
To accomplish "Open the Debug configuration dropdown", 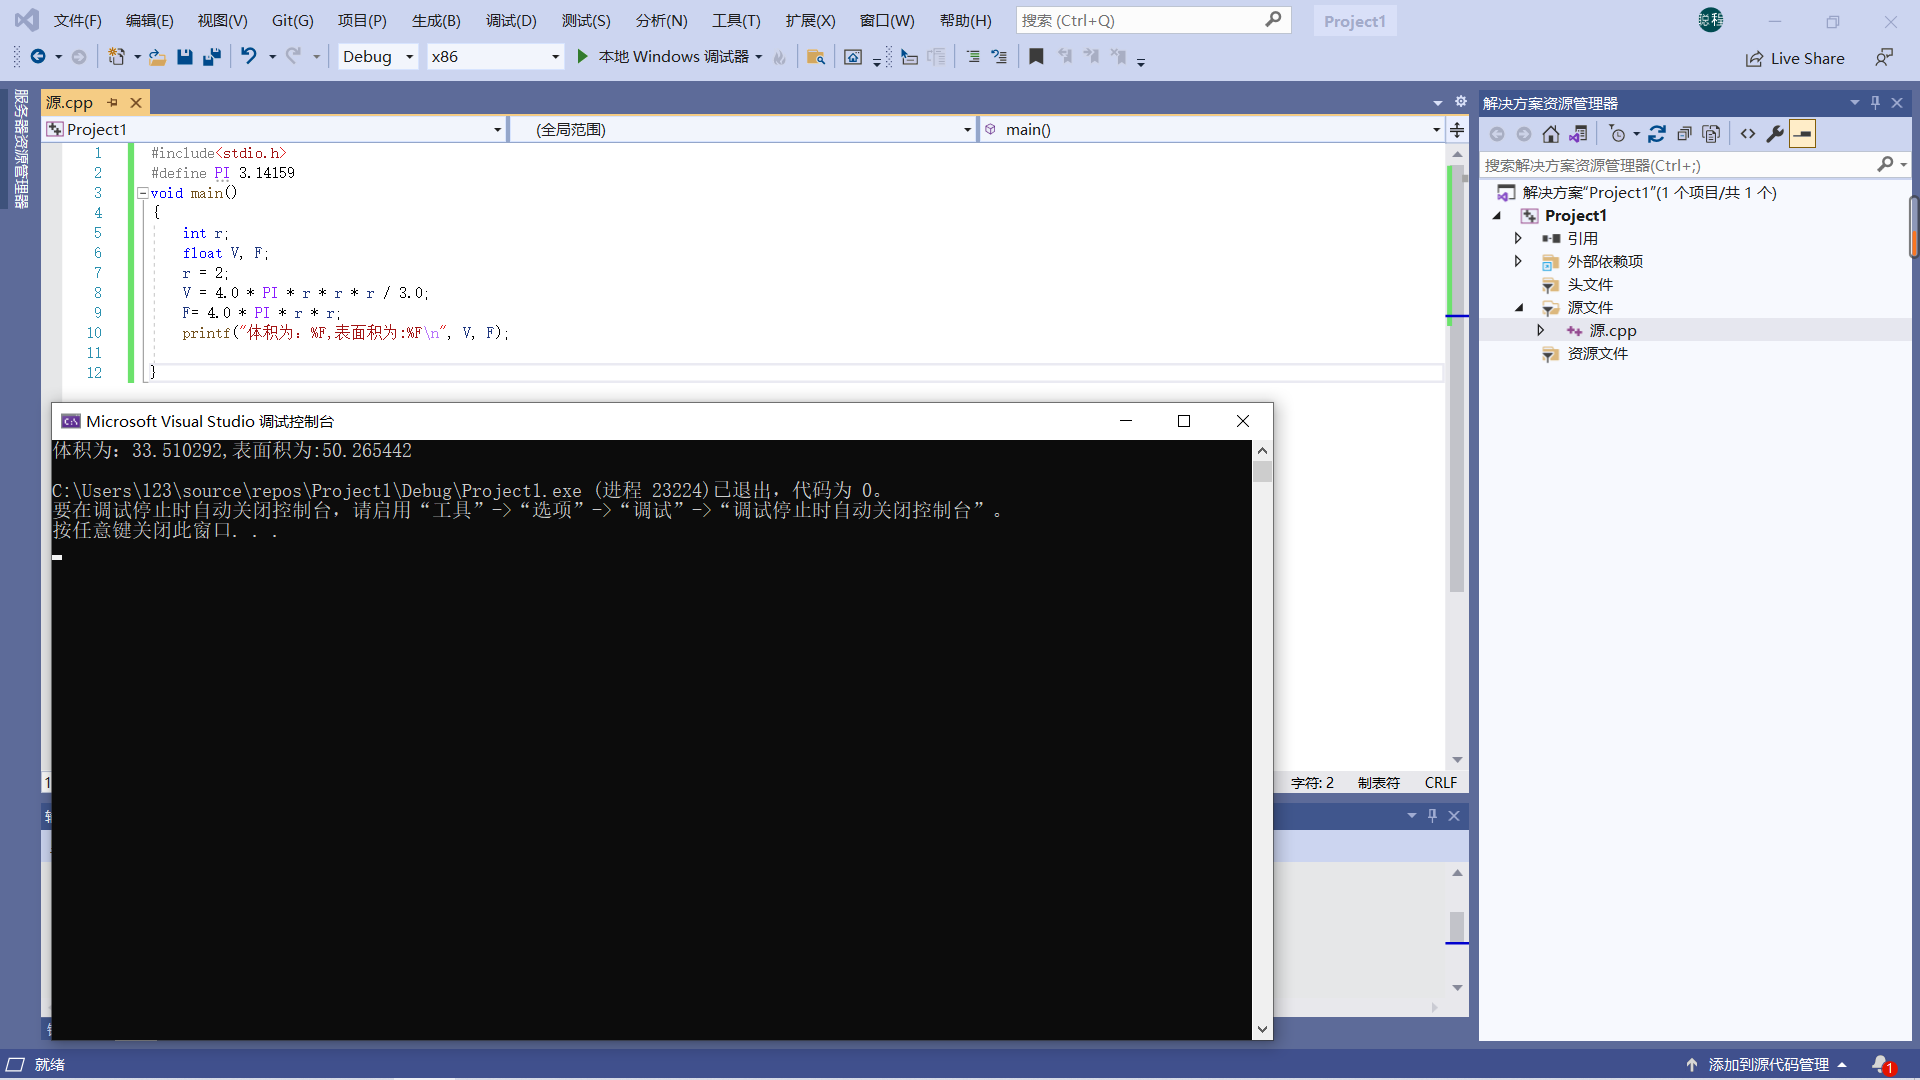I will 378,57.
